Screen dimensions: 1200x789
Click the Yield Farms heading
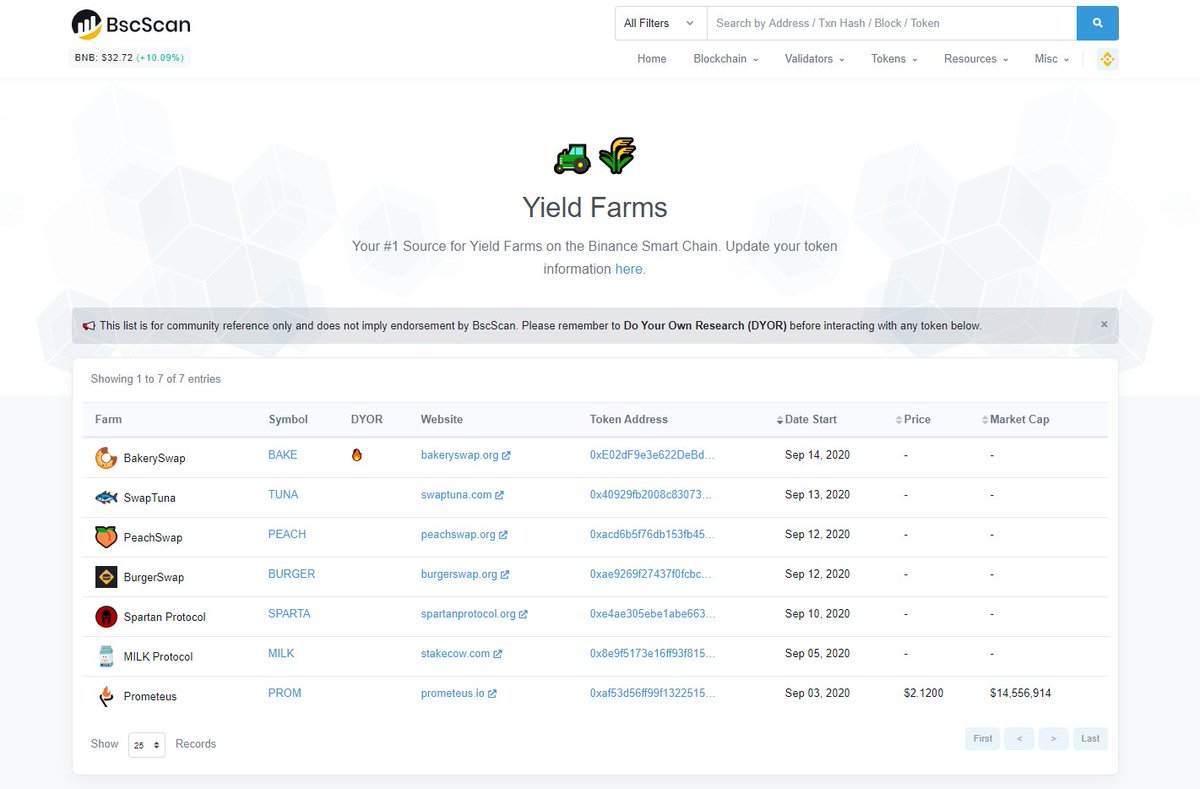point(595,208)
